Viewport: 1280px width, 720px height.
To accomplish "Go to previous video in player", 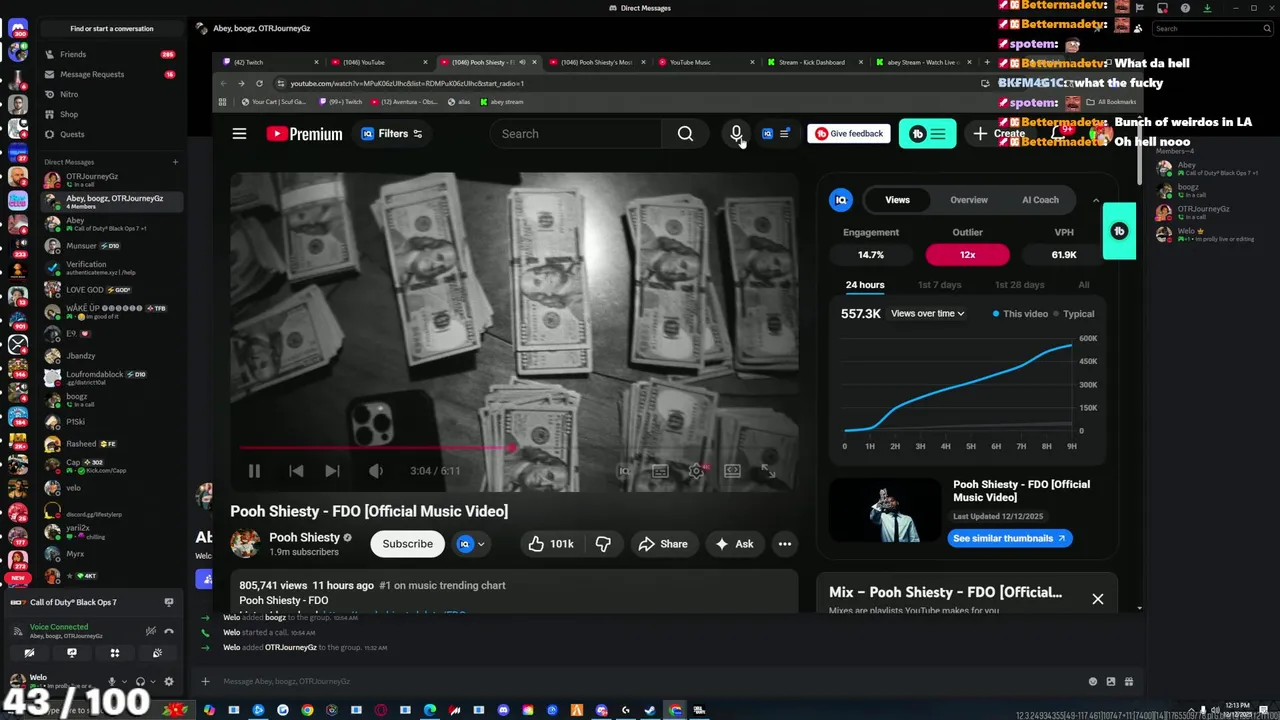I will click(x=296, y=471).
